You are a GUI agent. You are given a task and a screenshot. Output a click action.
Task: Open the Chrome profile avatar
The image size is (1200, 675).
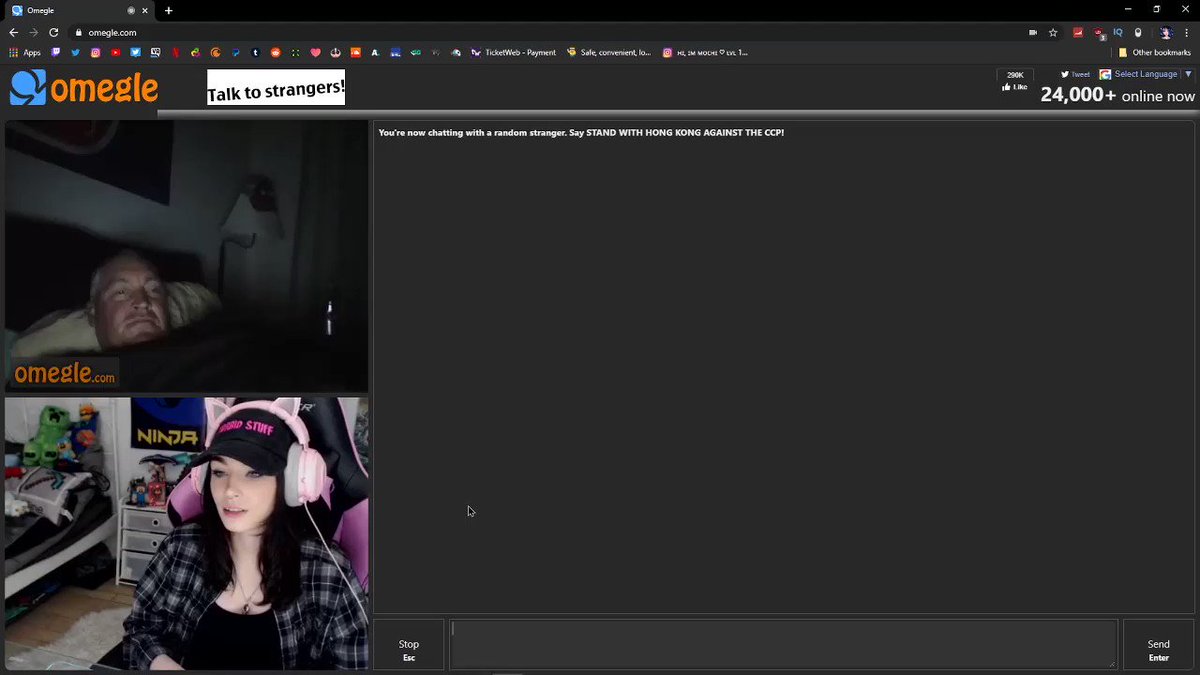pyautogui.click(x=1165, y=32)
